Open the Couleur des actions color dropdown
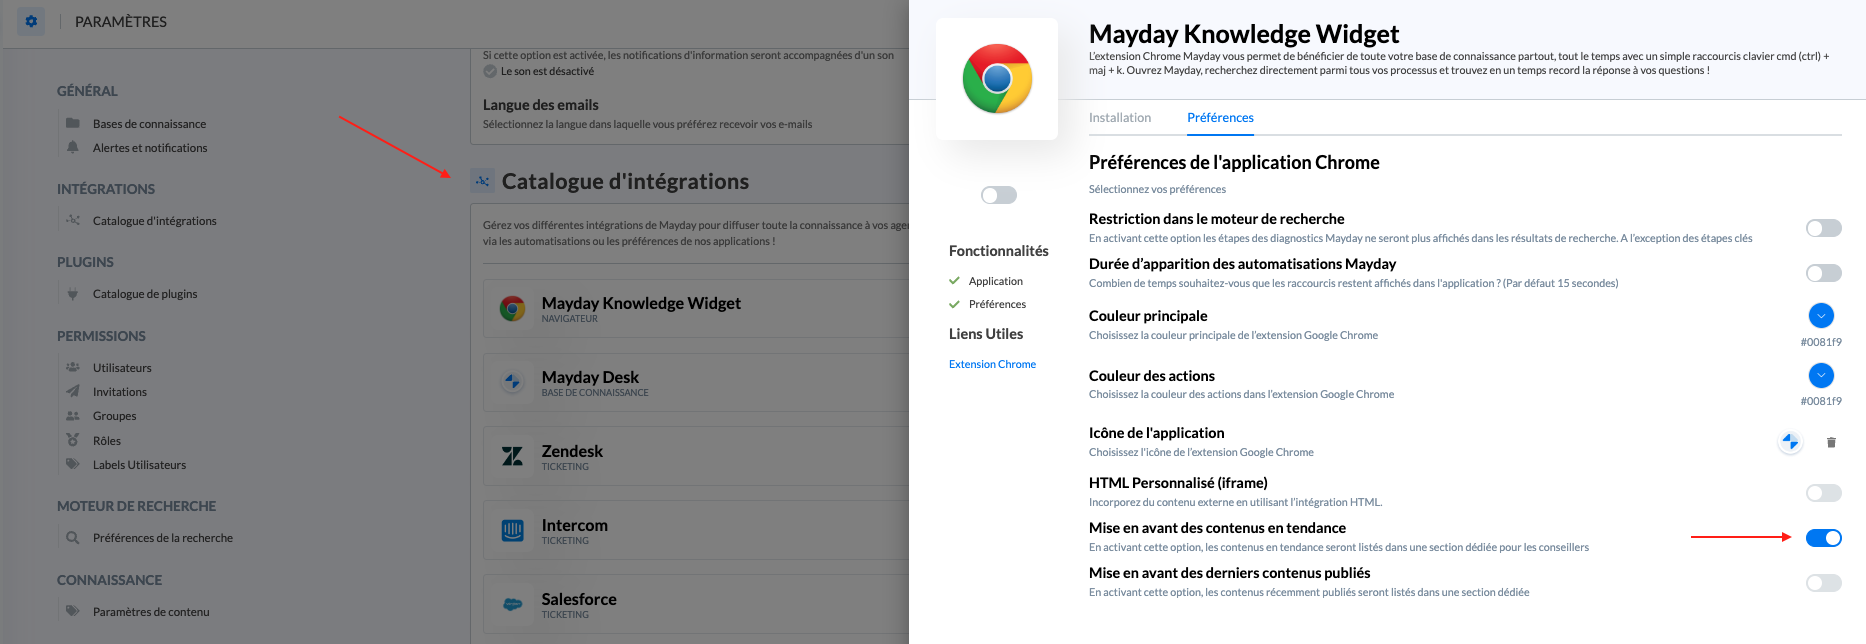 tap(1821, 376)
